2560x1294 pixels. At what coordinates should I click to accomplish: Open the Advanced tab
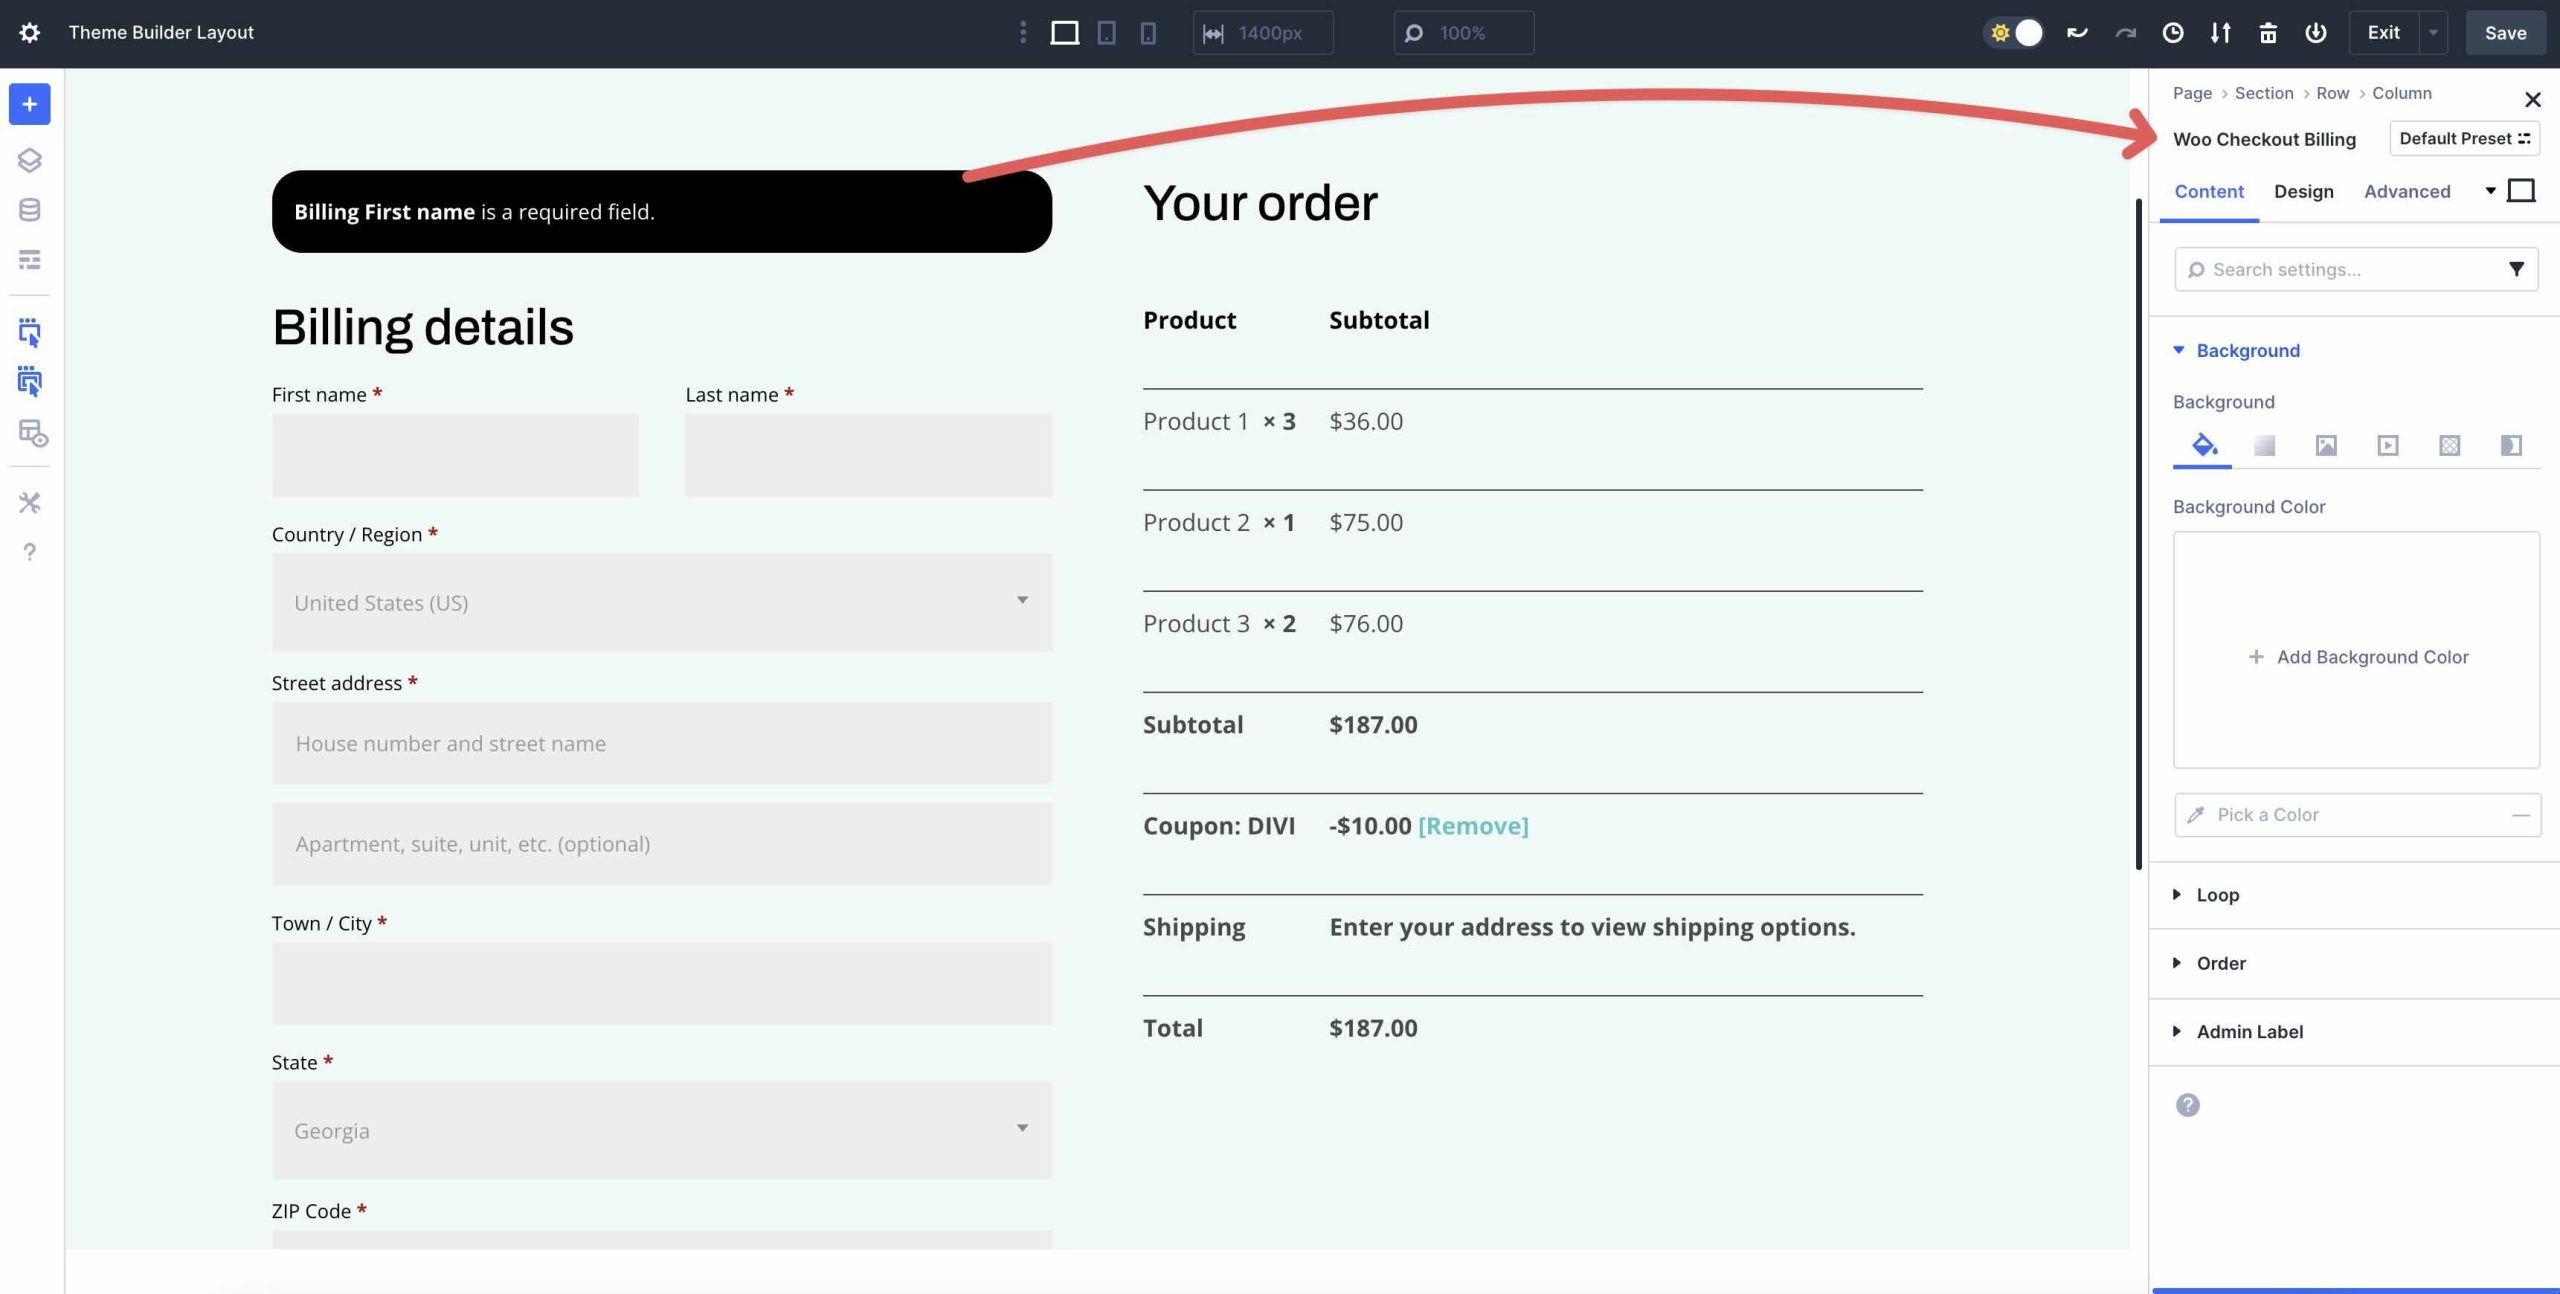pyautogui.click(x=2407, y=191)
